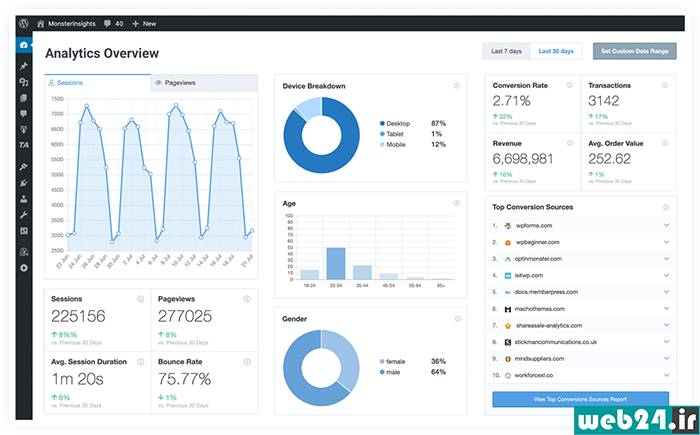Open the Comments speech-bubble sidebar icon

tap(24, 114)
